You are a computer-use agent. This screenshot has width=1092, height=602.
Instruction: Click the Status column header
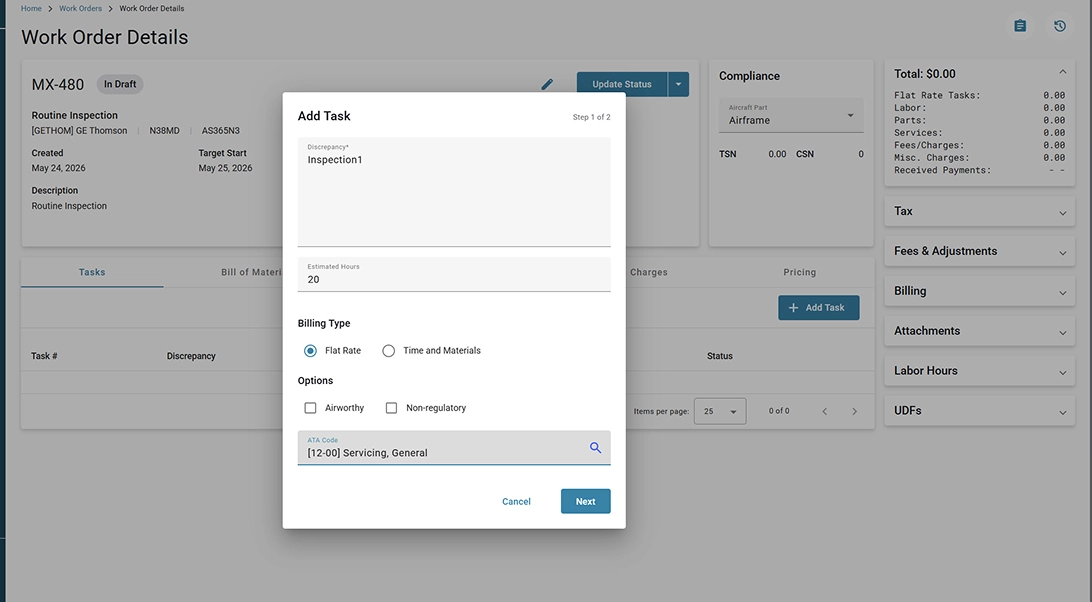coord(719,356)
